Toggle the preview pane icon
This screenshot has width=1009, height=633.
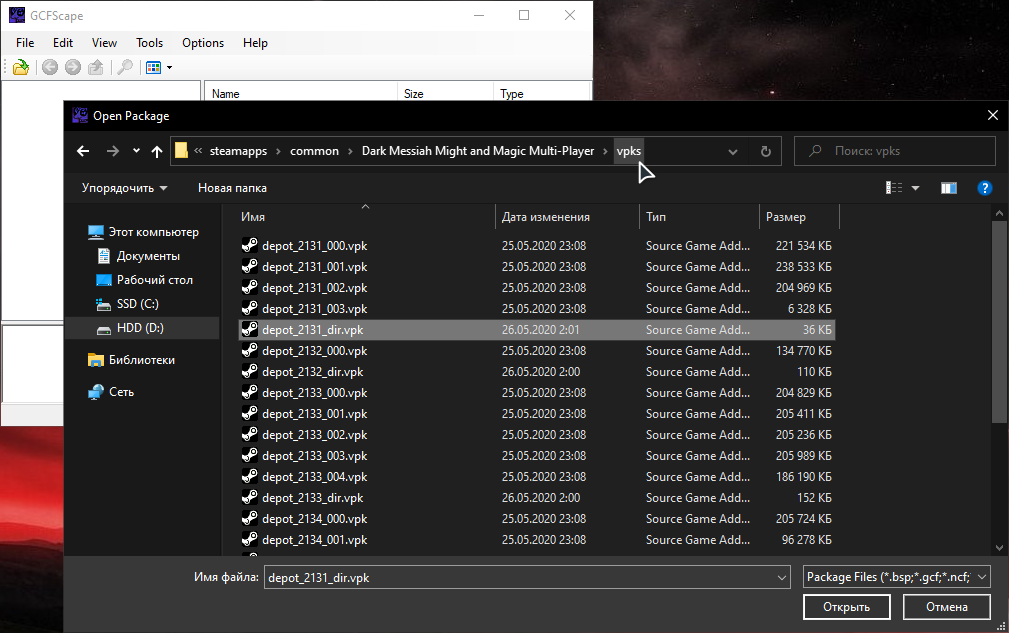pos(949,188)
